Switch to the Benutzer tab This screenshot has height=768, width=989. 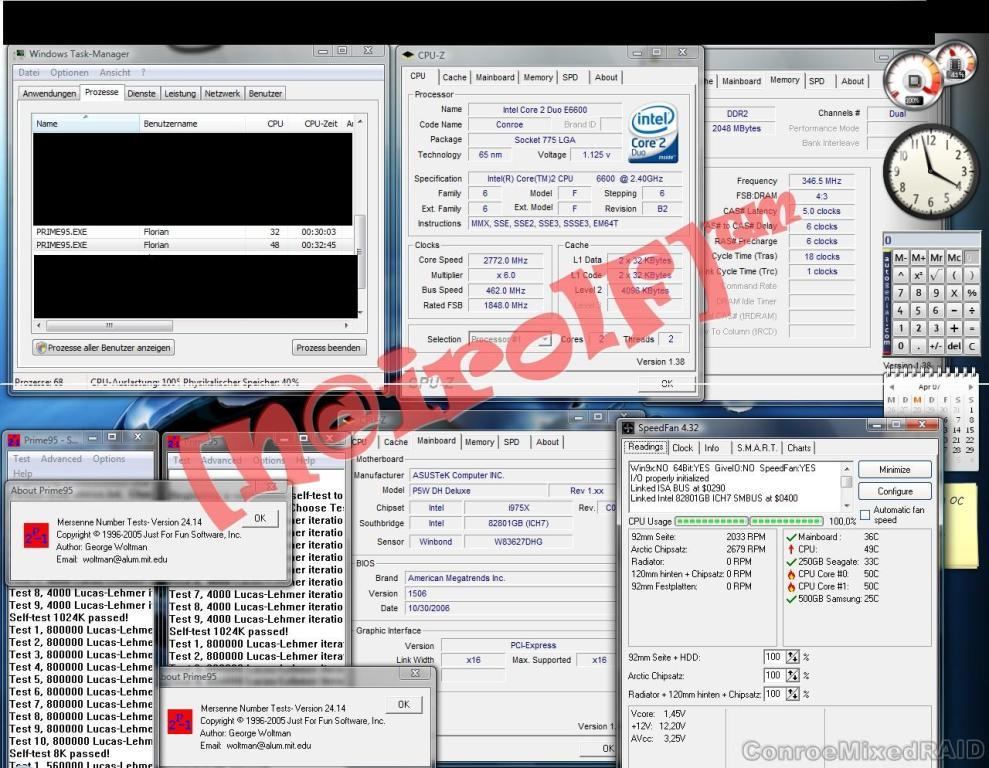265,93
